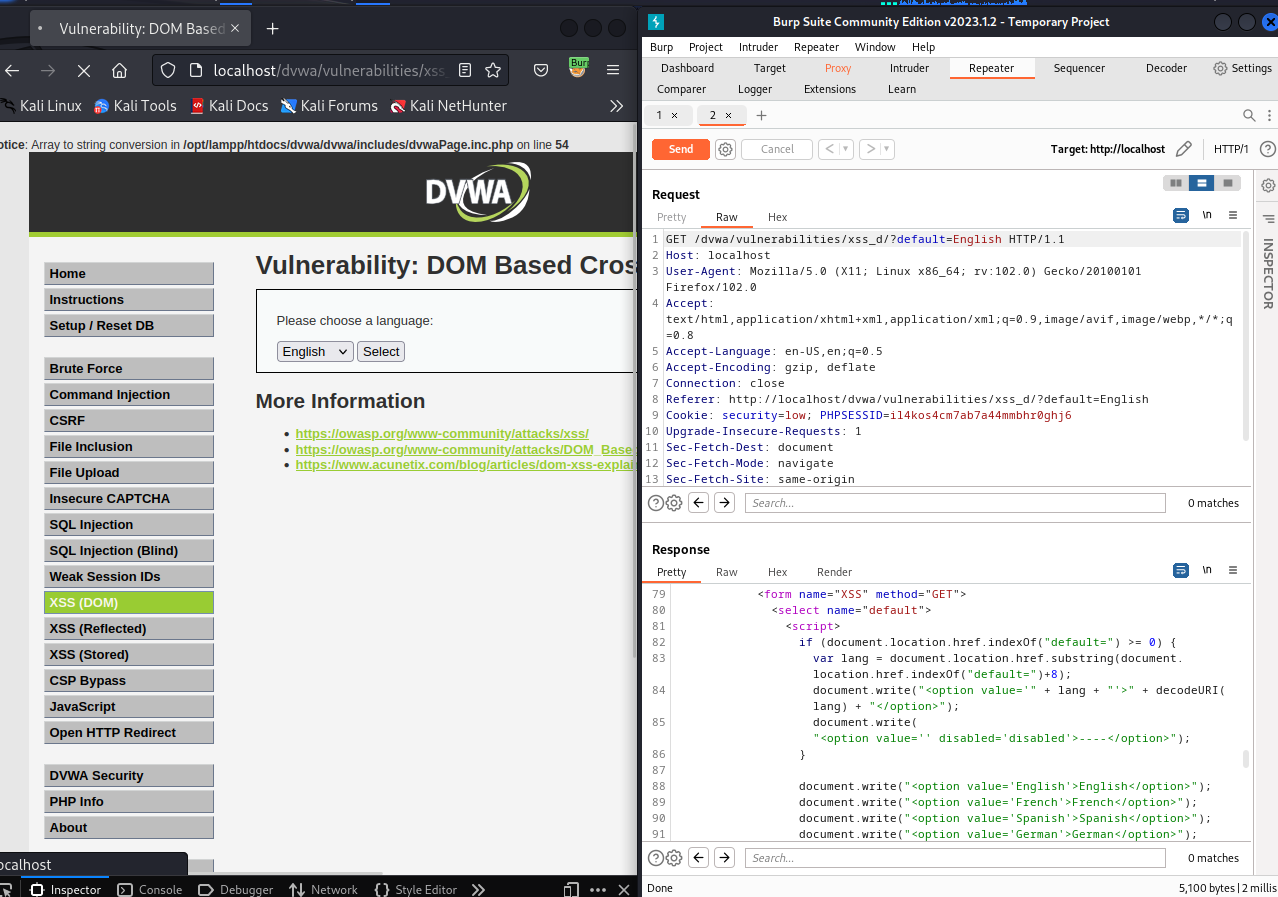Toggle request non-printable chars \n button

[x=1207, y=215]
